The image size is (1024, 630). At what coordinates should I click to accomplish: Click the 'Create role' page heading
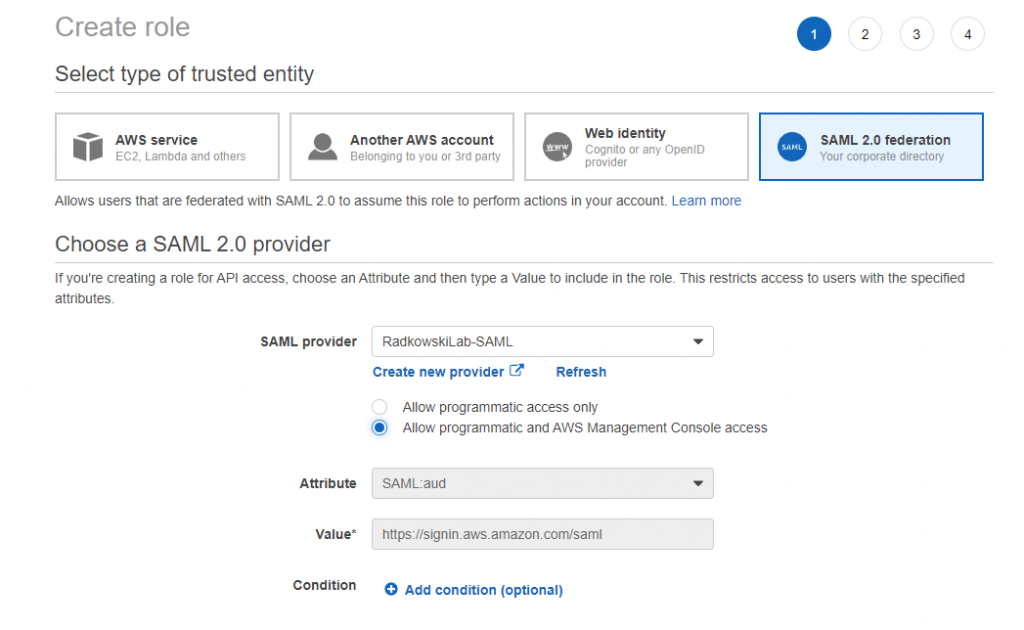click(x=122, y=27)
